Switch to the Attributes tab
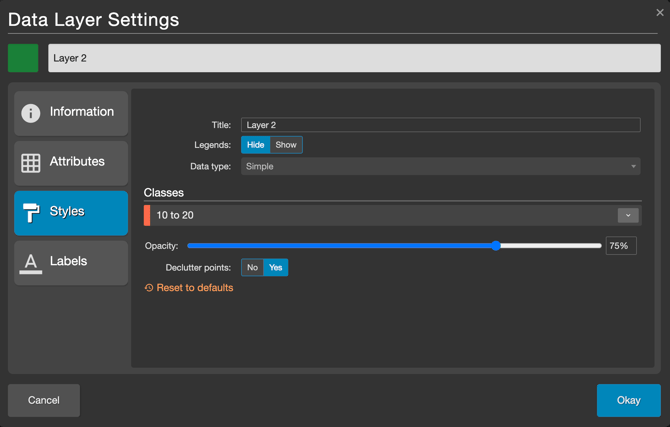670x427 pixels. [71, 162]
